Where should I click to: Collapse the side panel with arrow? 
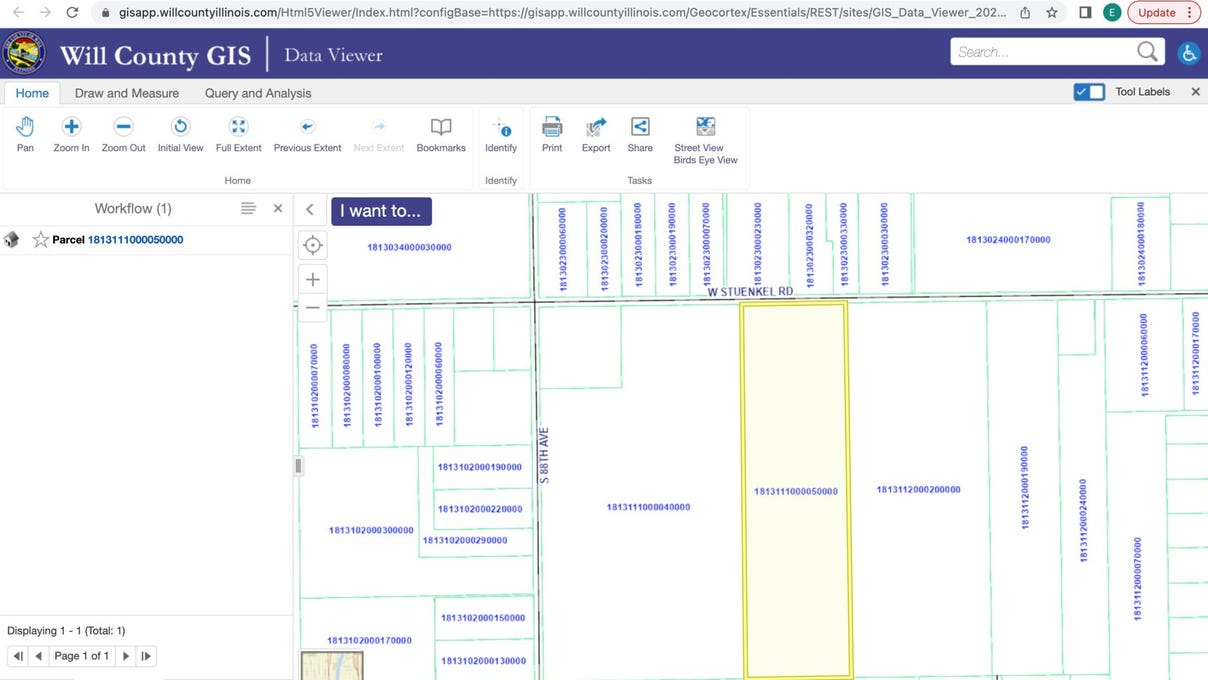310,209
